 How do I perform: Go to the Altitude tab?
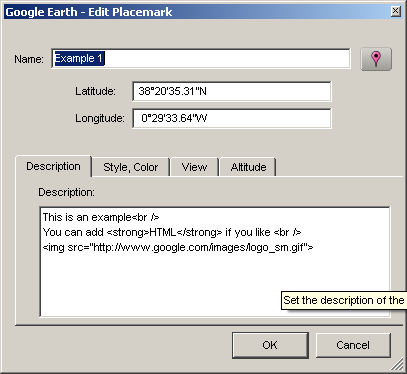tap(248, 167)
